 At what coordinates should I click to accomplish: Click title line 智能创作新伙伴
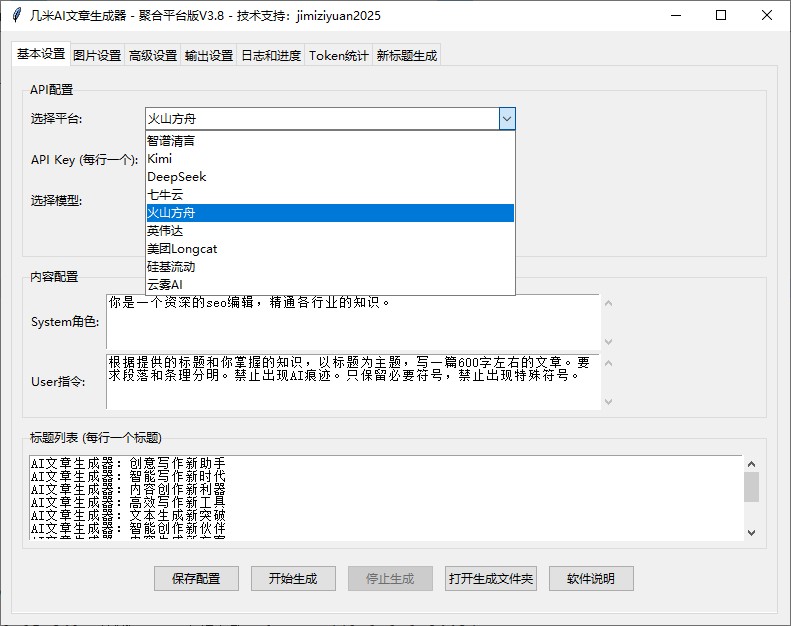point(128,529)
